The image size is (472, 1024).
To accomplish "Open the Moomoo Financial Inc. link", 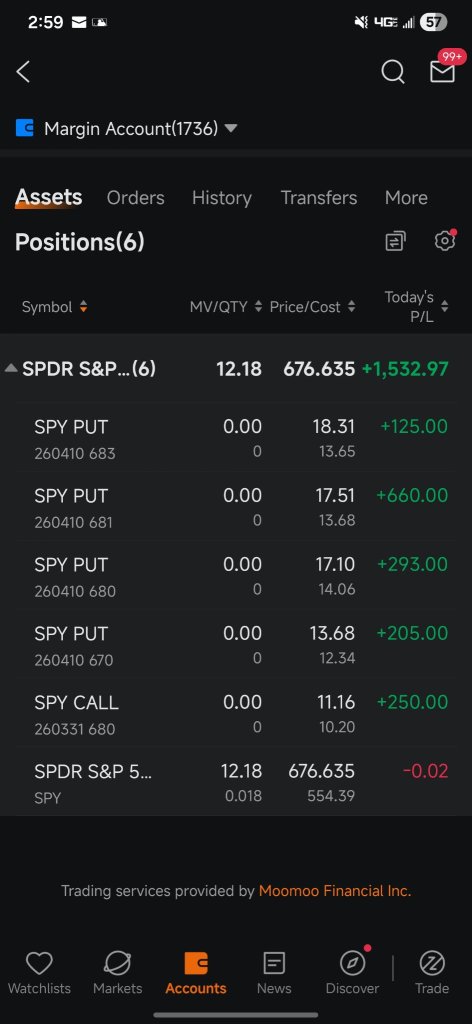I will (x=335, y=891).
